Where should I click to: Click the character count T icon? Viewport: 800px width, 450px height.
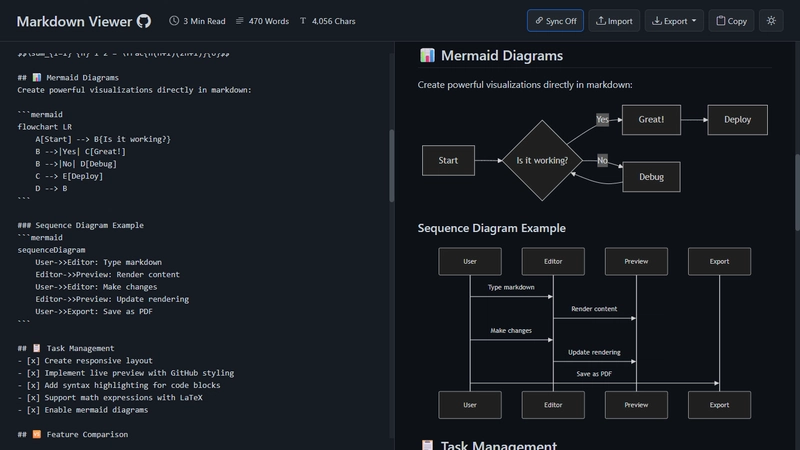click(x=303, y=21)
